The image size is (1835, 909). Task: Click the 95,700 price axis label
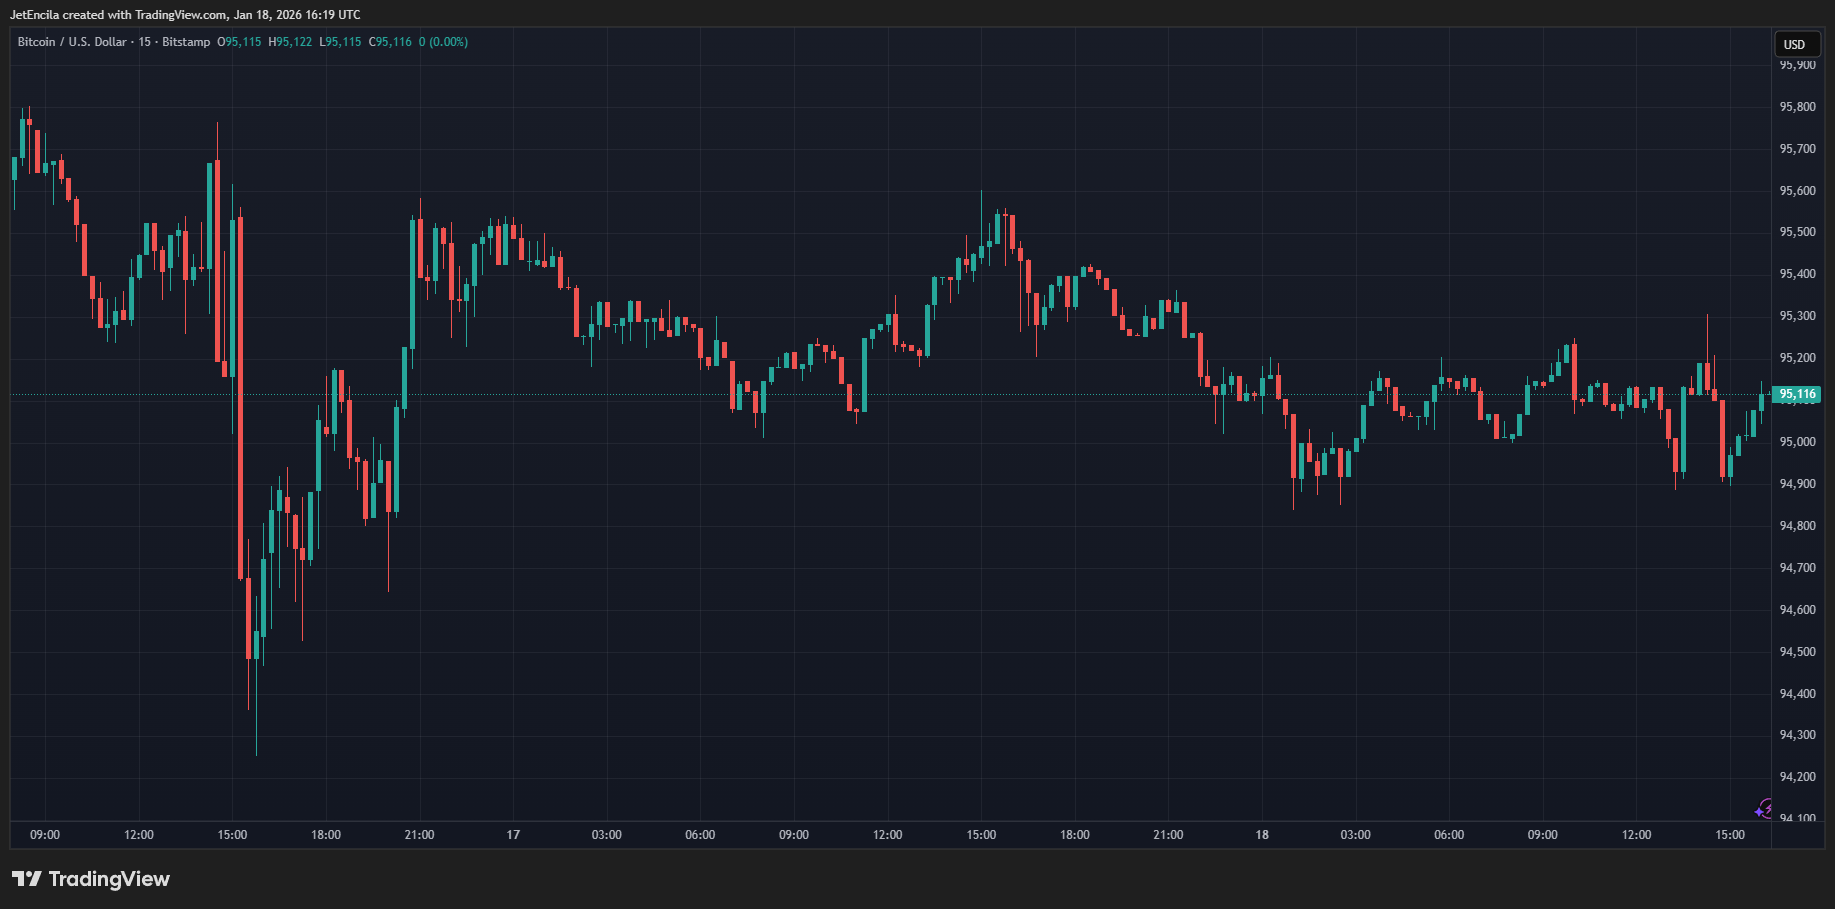[x=1797, y=149]
